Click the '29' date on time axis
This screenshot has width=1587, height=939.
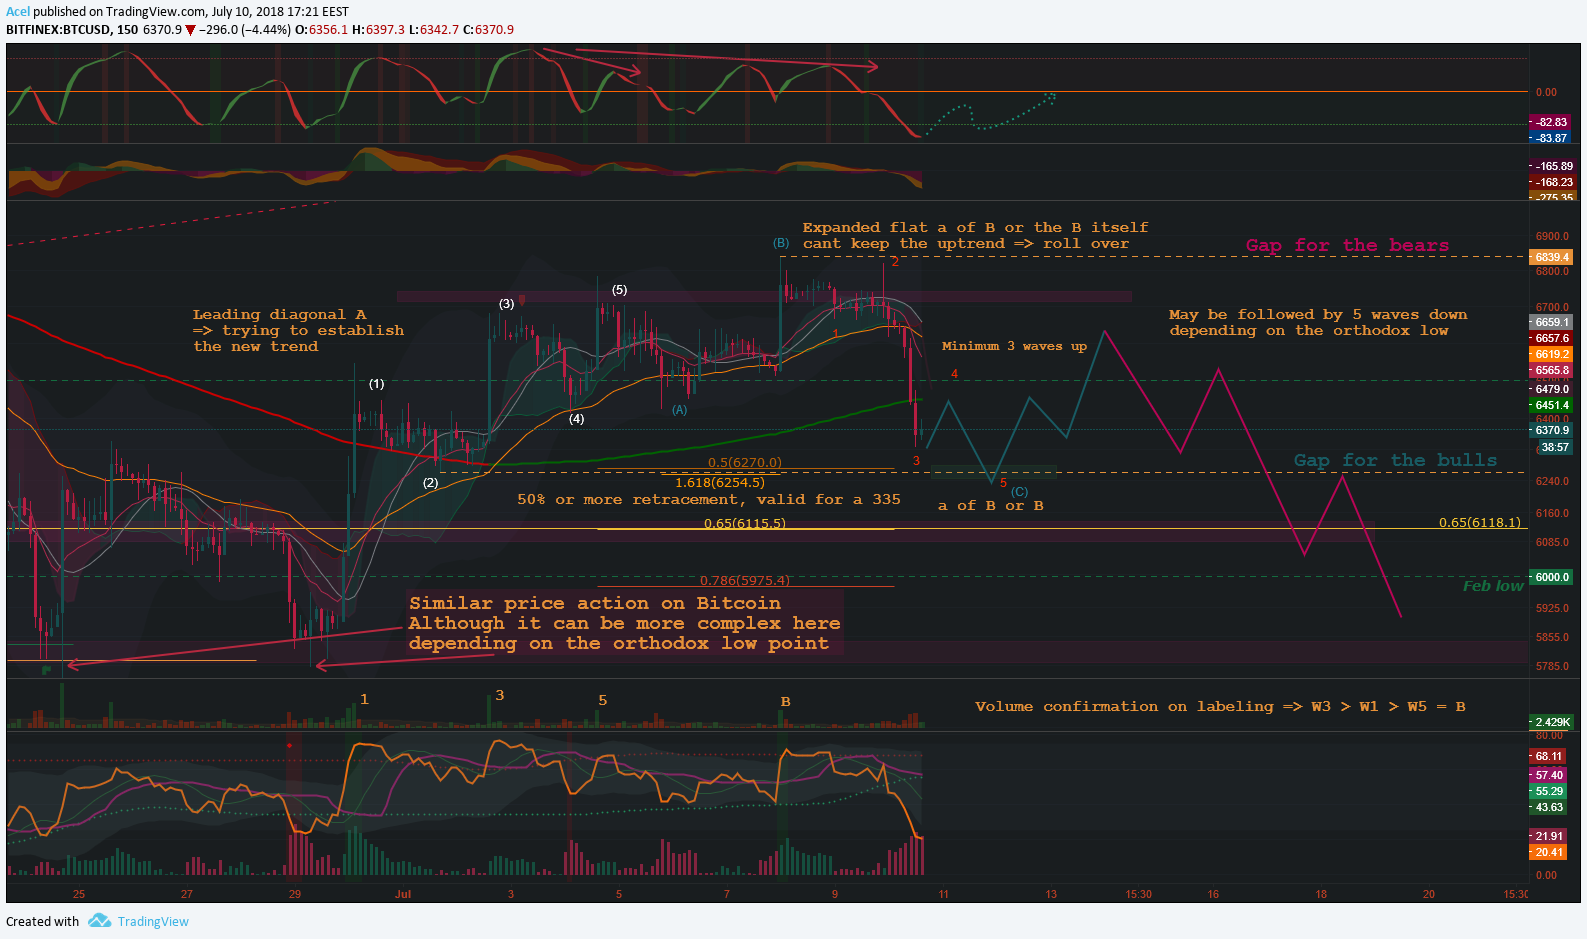coord(295,894)
